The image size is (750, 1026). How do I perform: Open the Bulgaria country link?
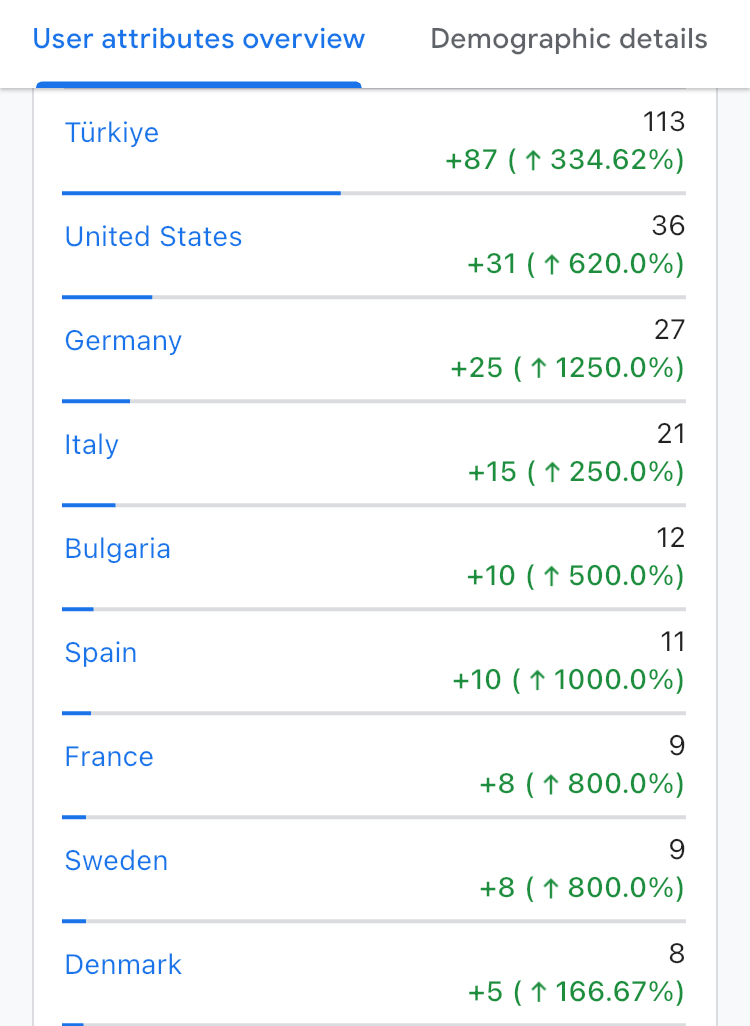118,549
